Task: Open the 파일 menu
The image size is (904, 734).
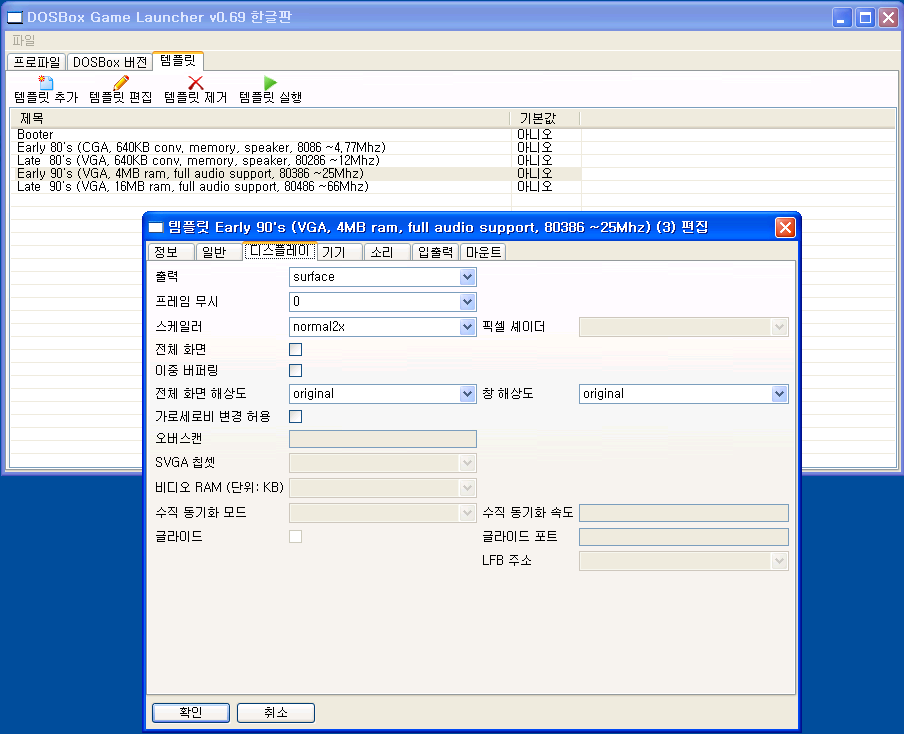Action: coord(24,40)
